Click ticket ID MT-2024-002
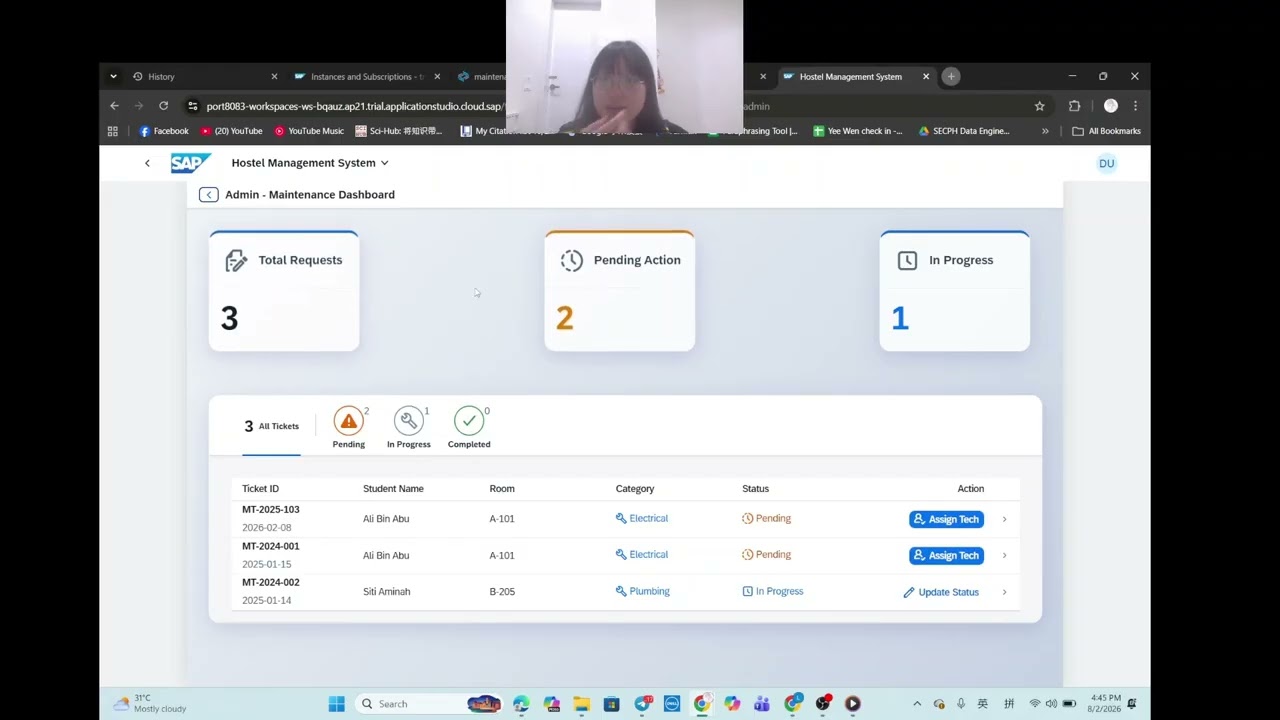 point(271,582)
